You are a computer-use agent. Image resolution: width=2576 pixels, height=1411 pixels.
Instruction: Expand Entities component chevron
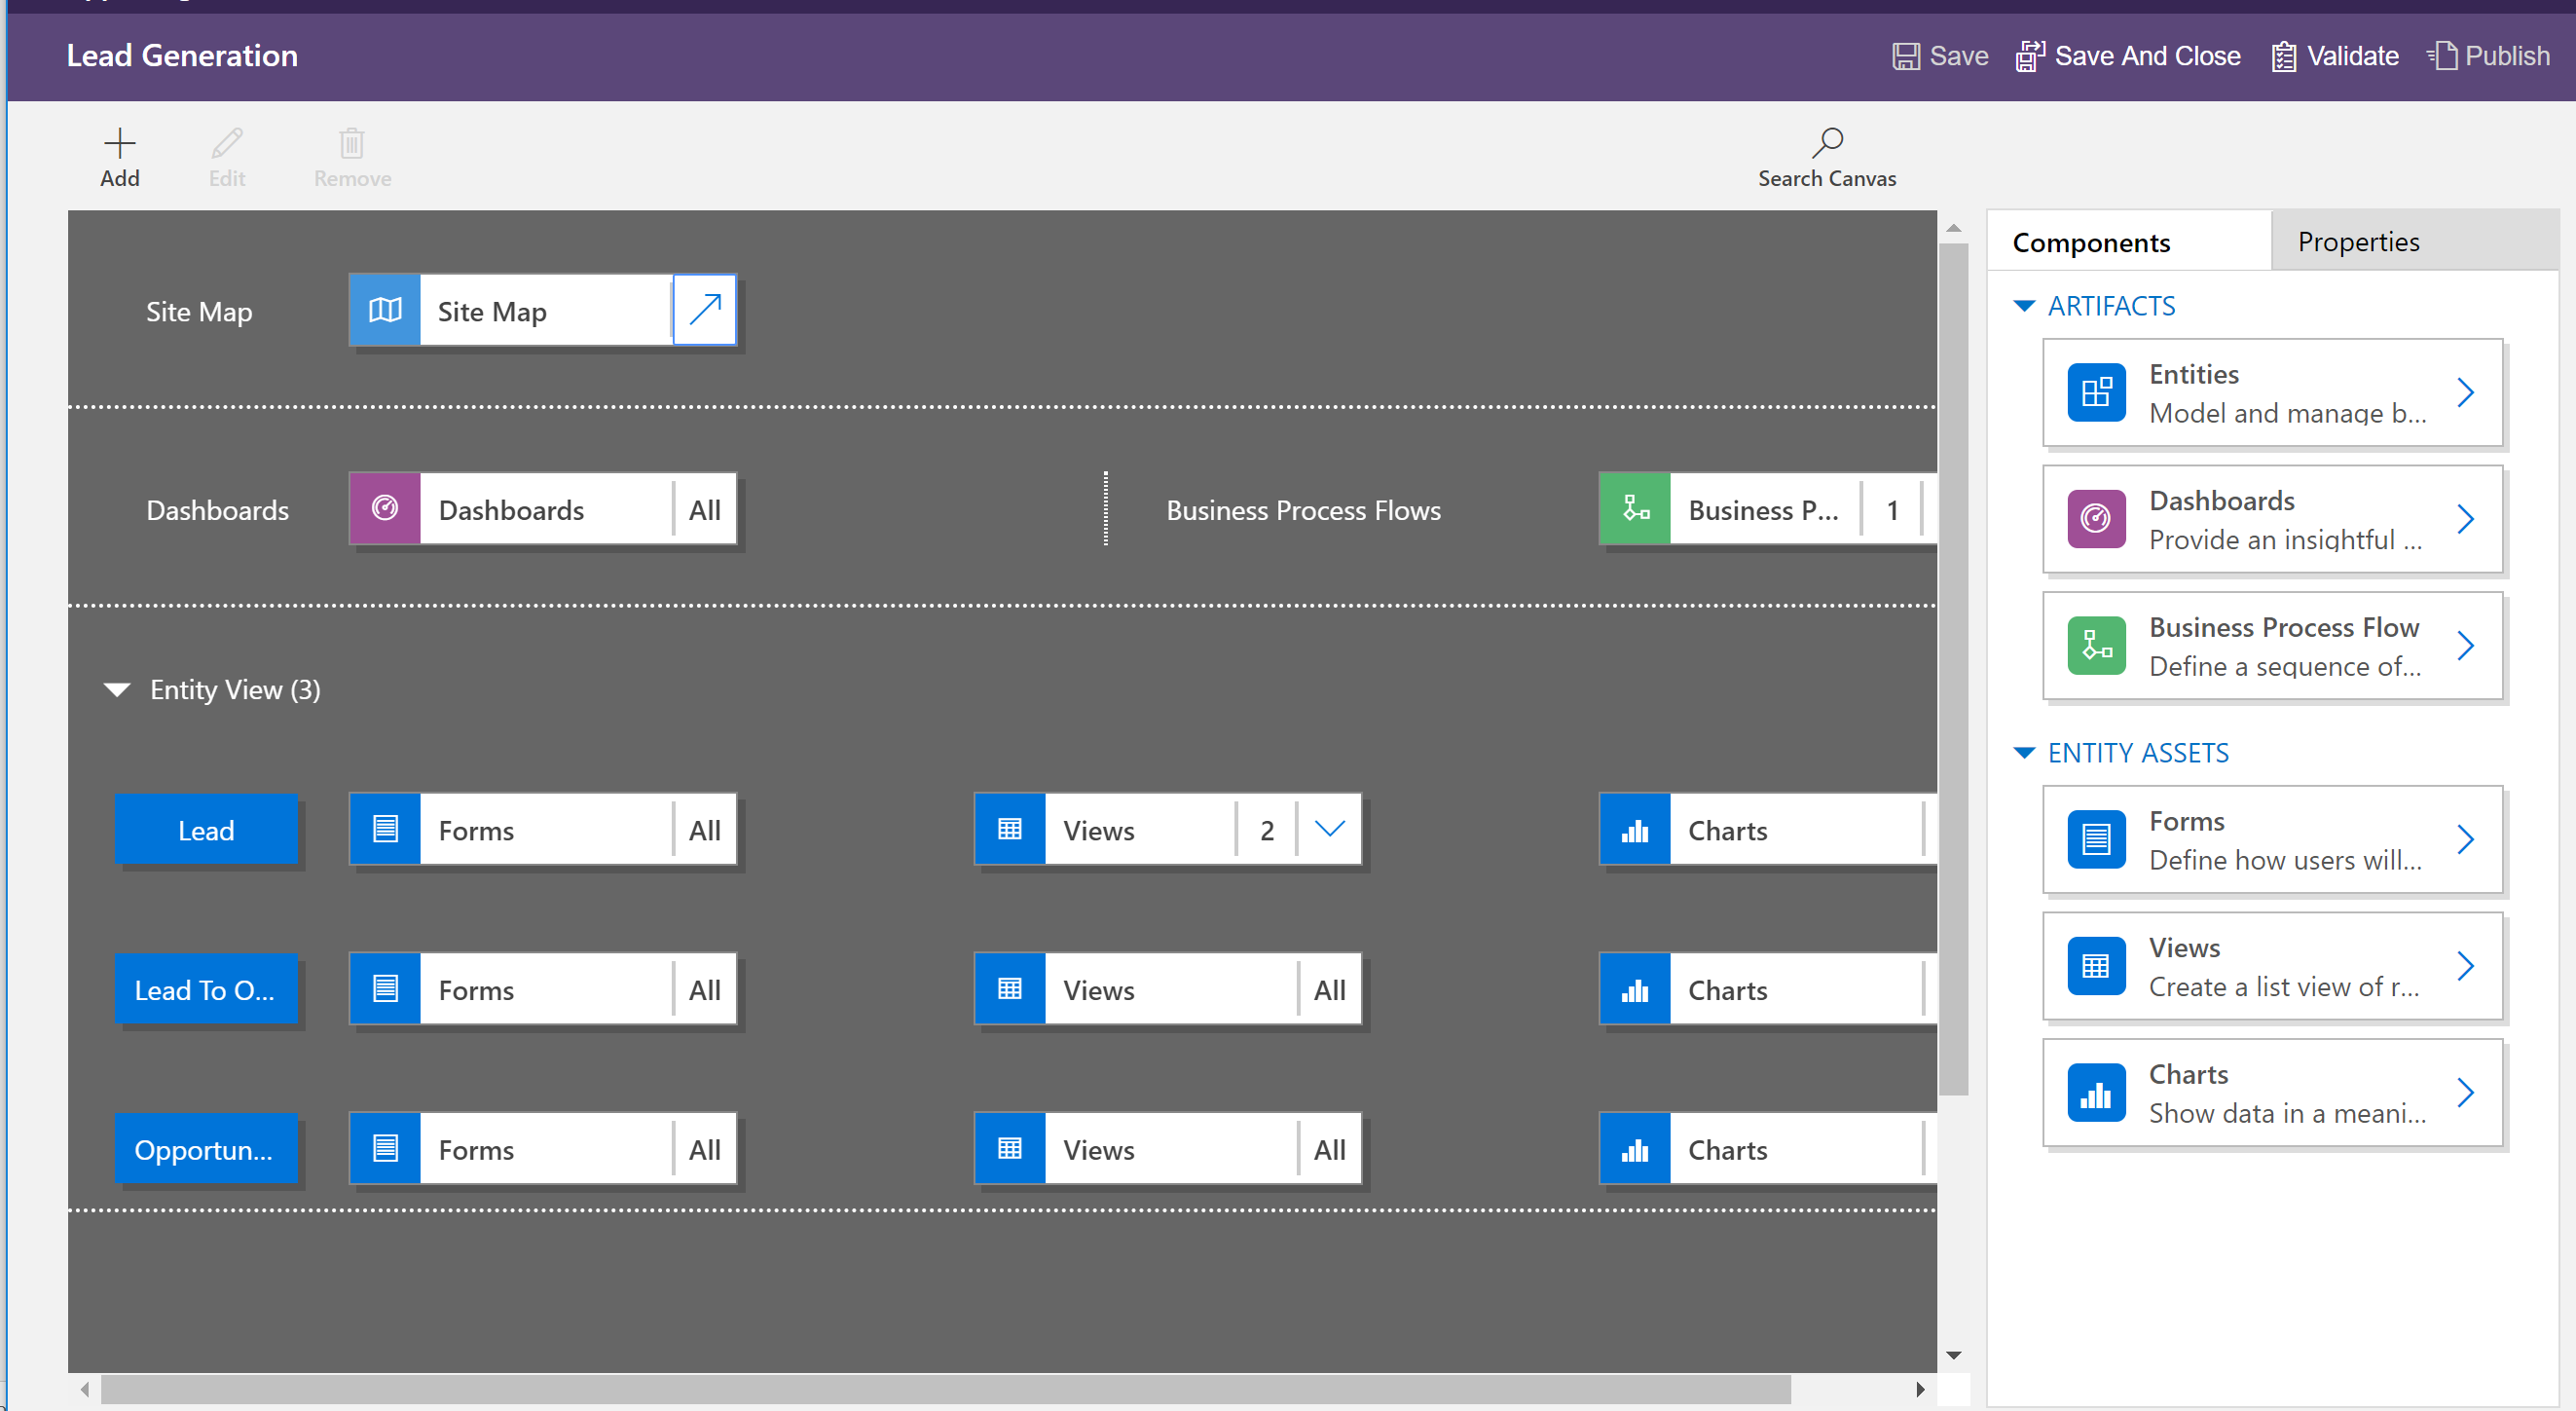tap(2466, 392)
